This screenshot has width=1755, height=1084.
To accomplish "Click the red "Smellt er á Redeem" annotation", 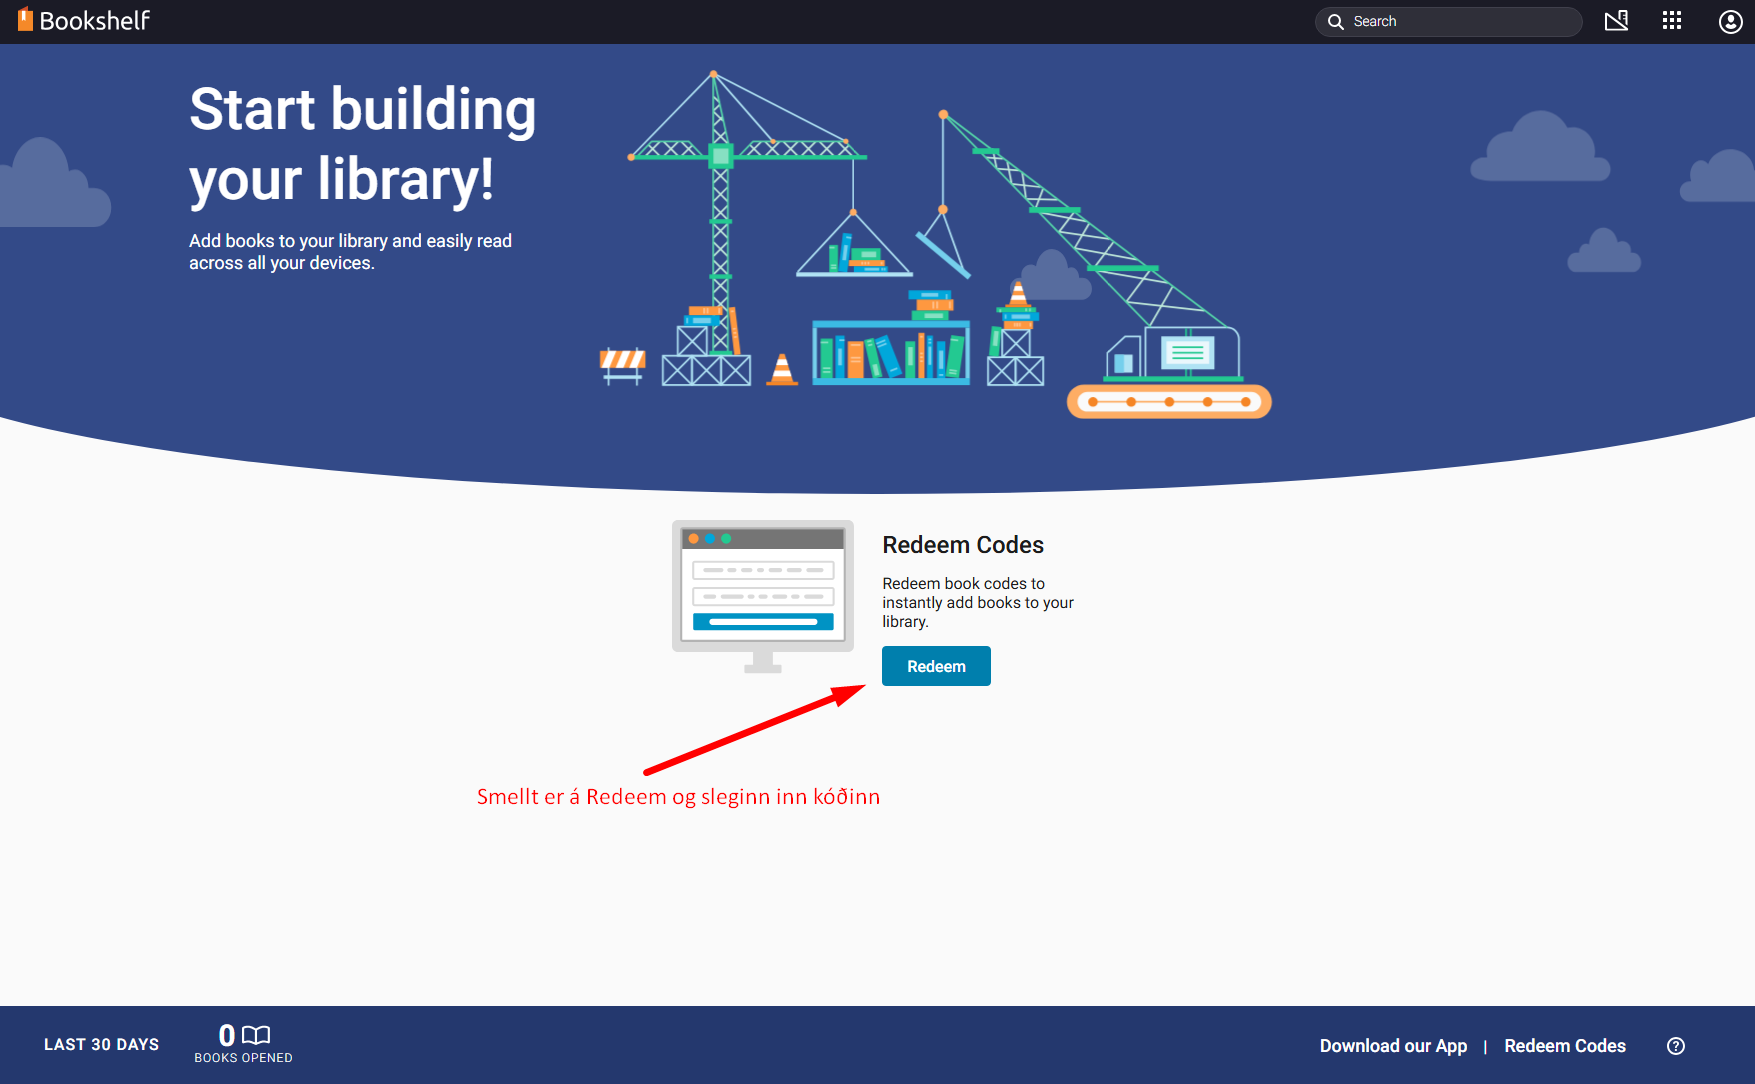I will point(678,797).
